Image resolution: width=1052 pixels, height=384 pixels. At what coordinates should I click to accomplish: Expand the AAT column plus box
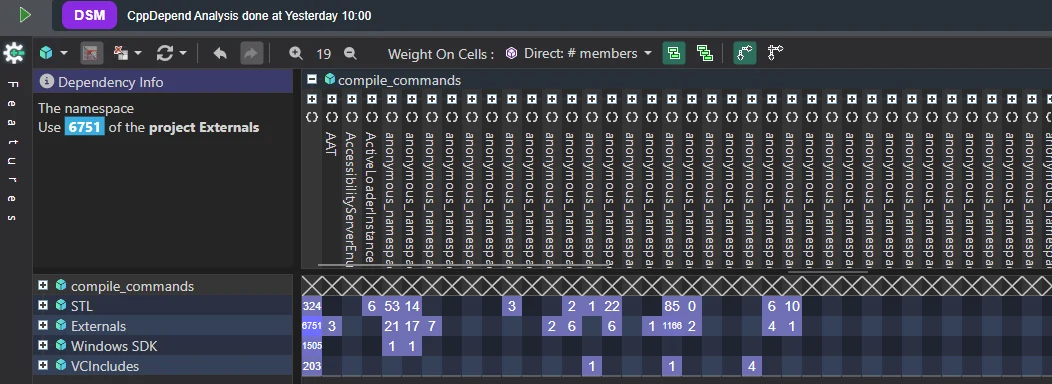coord(331,99)
